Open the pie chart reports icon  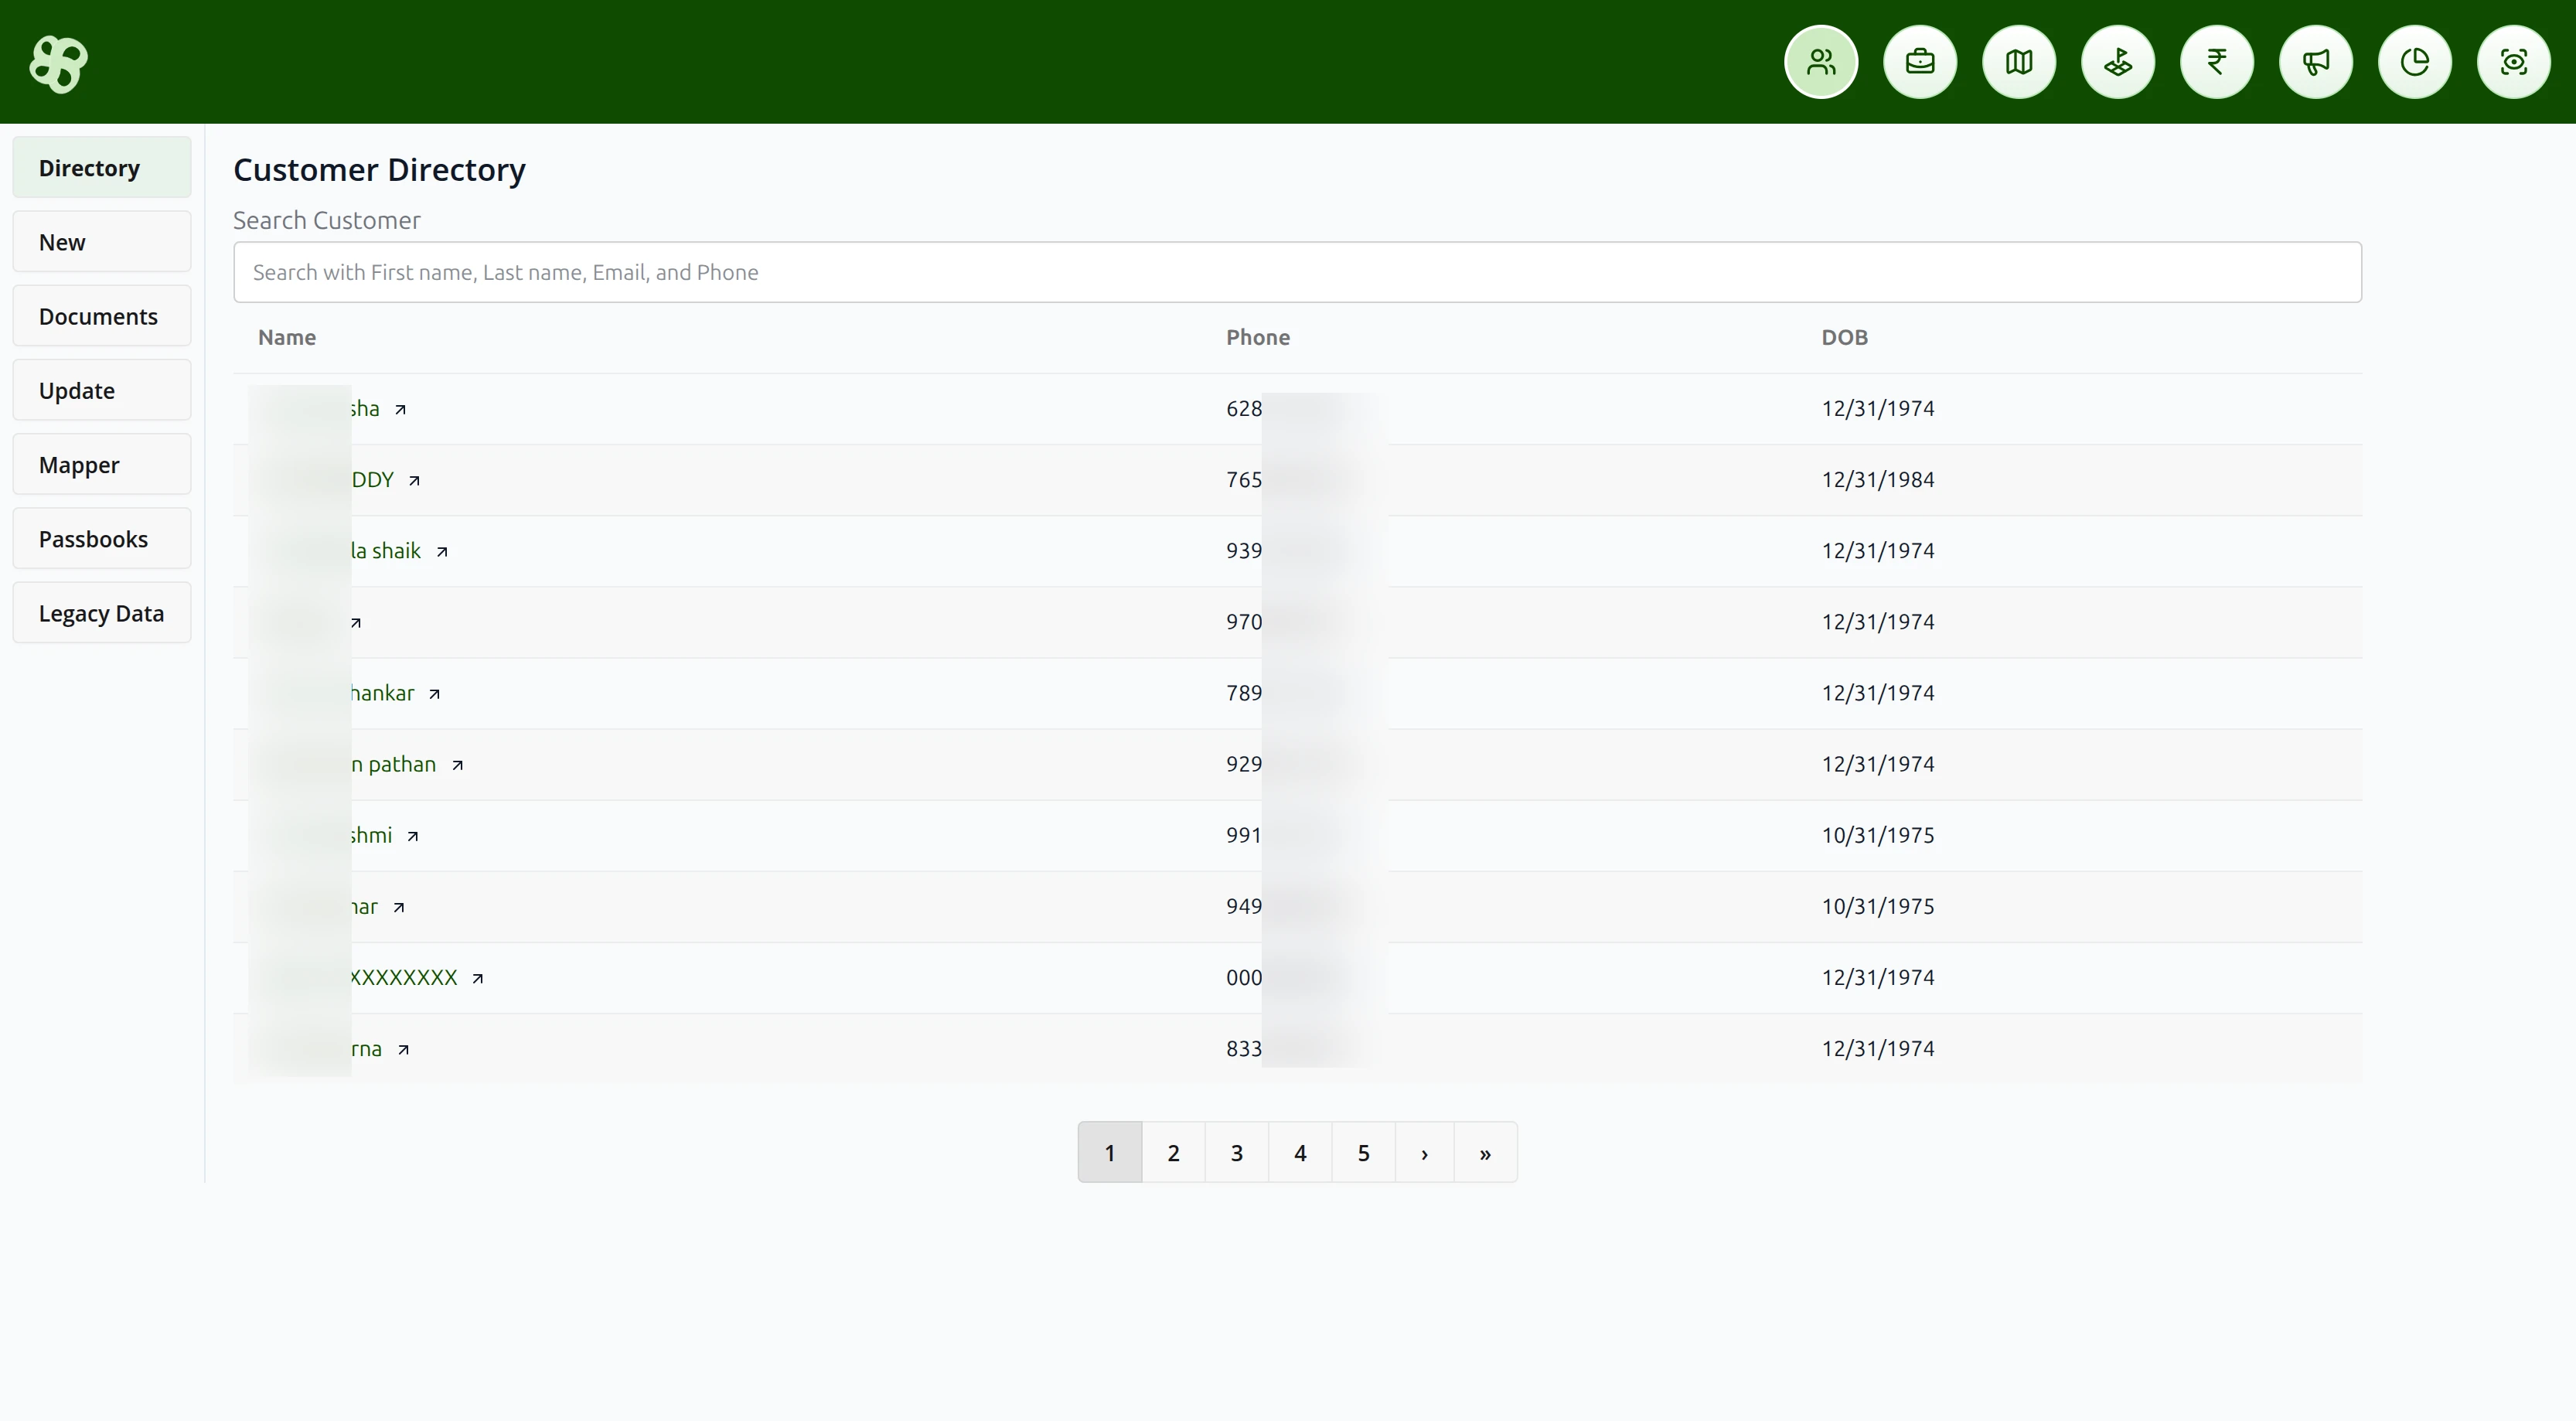(x=2415, y=61)
